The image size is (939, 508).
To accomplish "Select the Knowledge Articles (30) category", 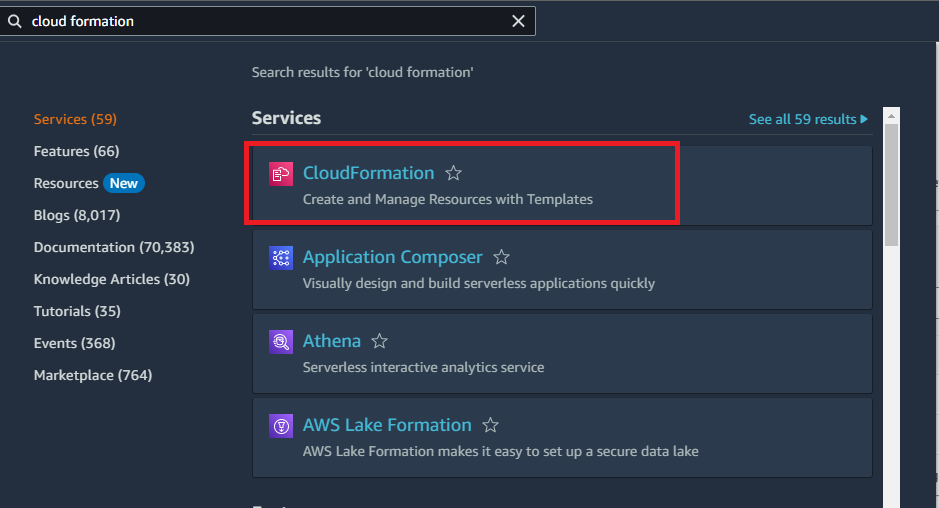I will 111,279.
